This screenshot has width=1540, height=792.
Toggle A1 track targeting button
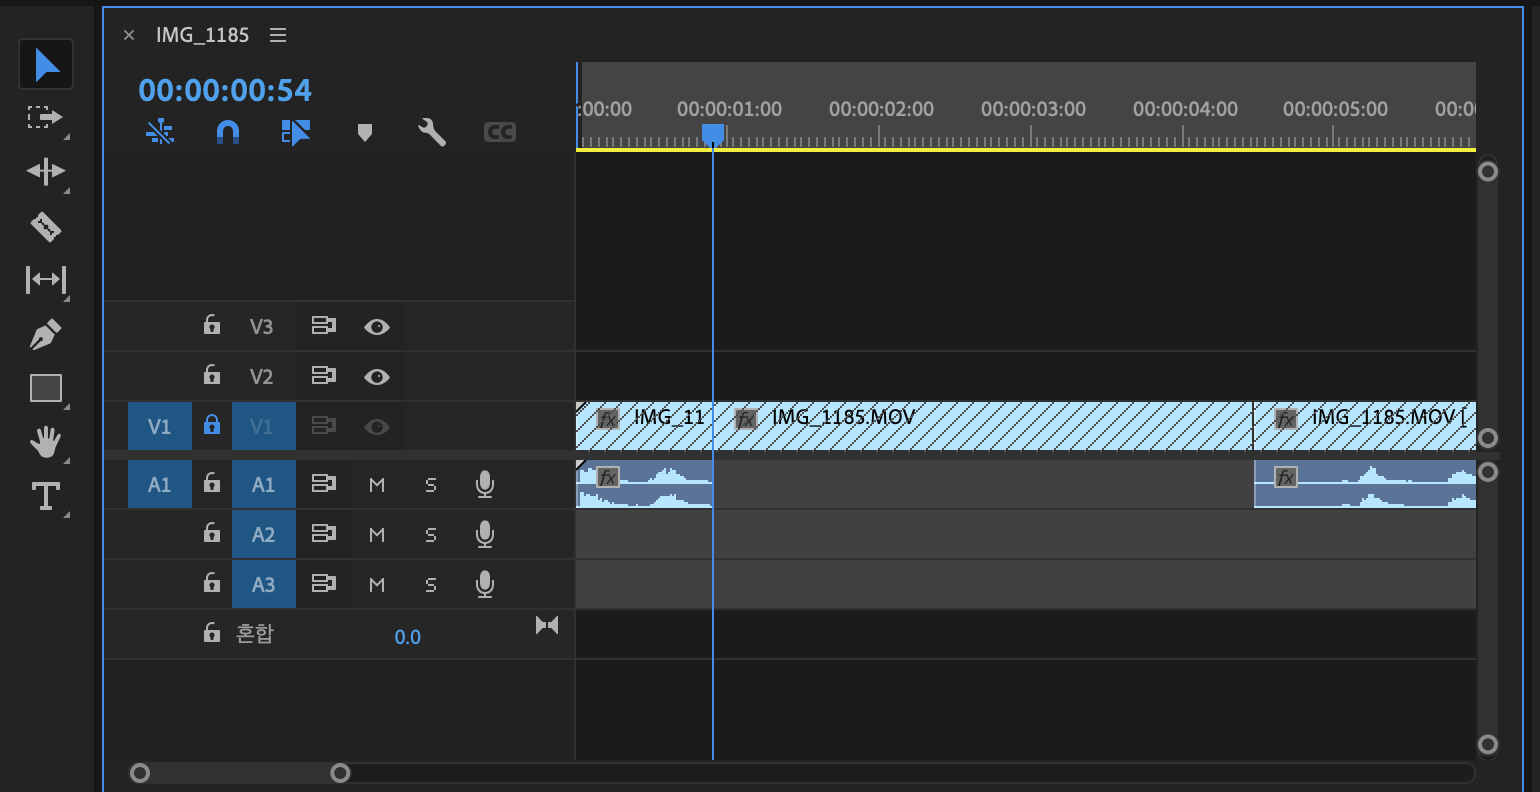tap(264, 485)
